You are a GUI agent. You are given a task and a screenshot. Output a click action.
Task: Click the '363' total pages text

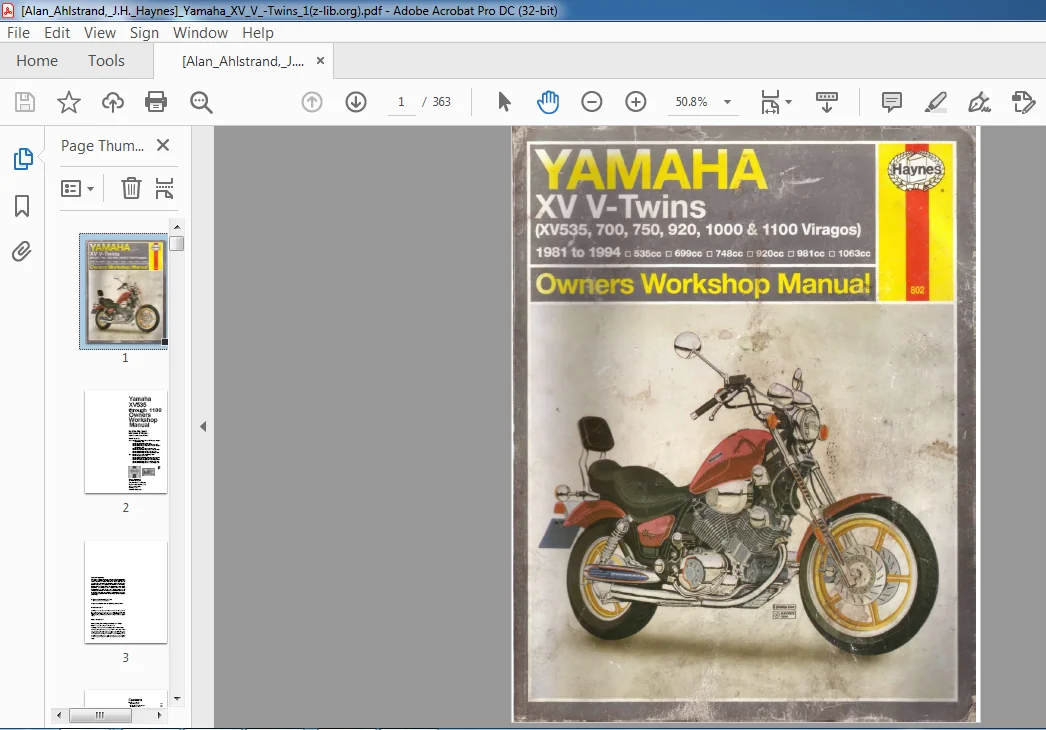coord(442,102)
